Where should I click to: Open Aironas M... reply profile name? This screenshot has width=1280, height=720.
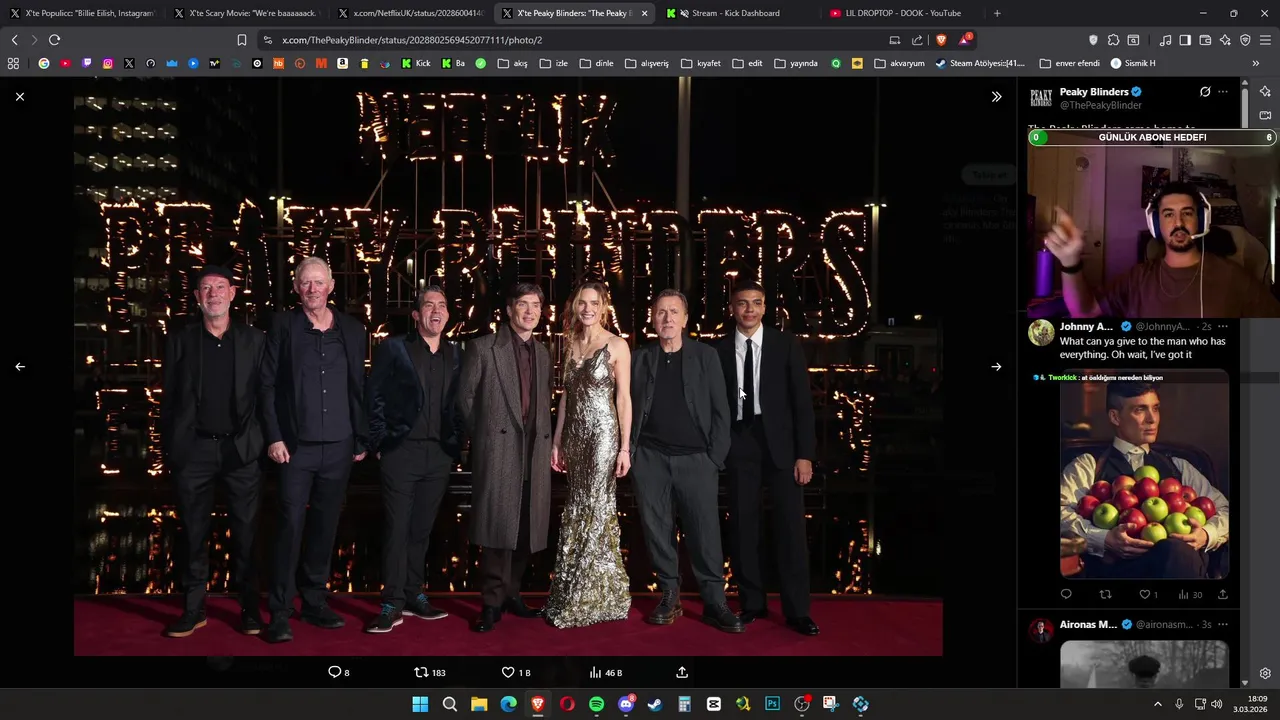point(1088,625)
